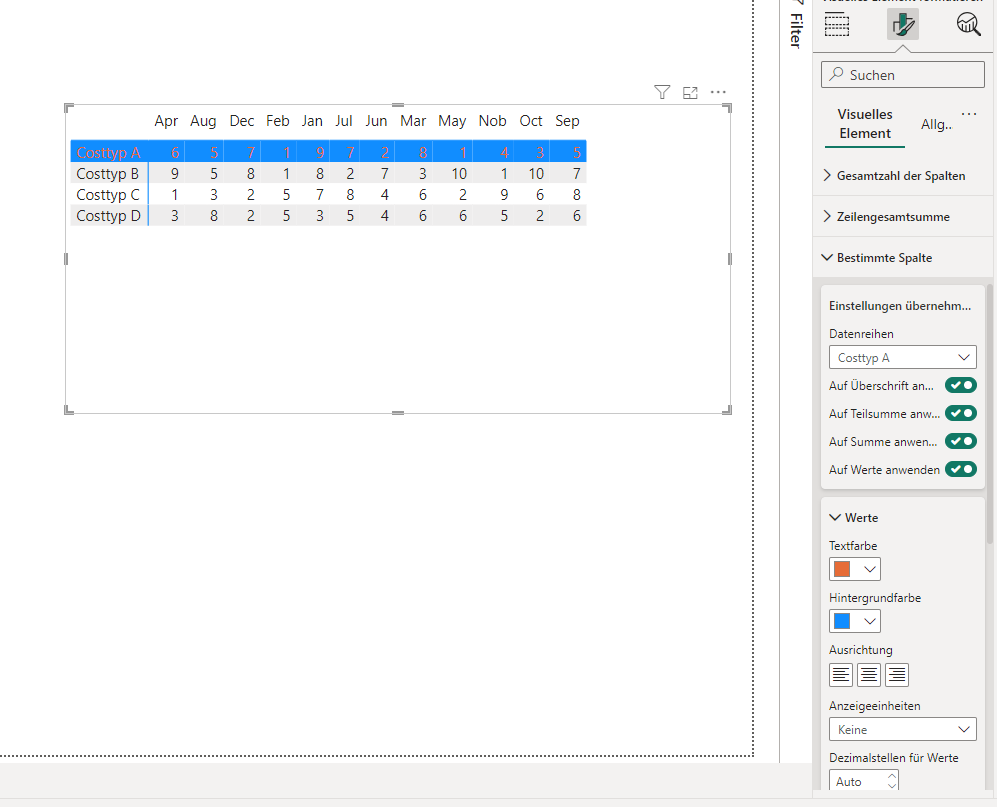Screen dimensions: 997x807
Task: Select the Costtyp A row header
Action: click(x=108, y=153)
